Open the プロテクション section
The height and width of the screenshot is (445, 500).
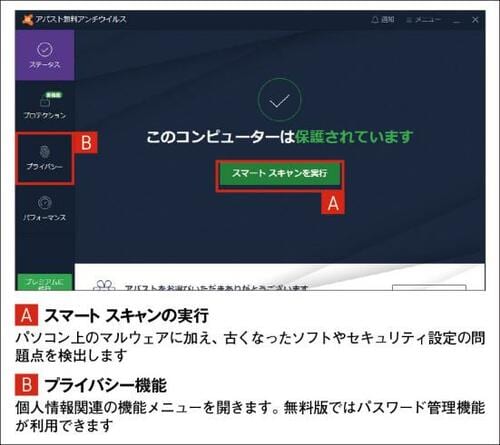tap(45, 106)
